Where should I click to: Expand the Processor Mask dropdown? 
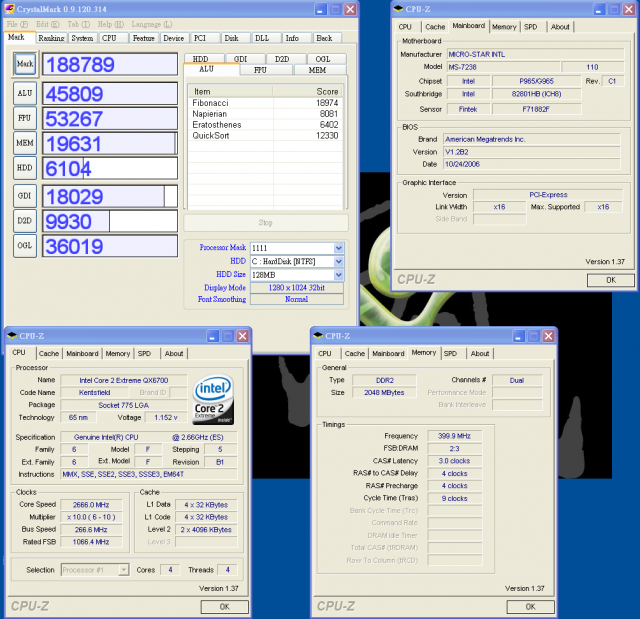pyautogui.click(x=338, y=248)
